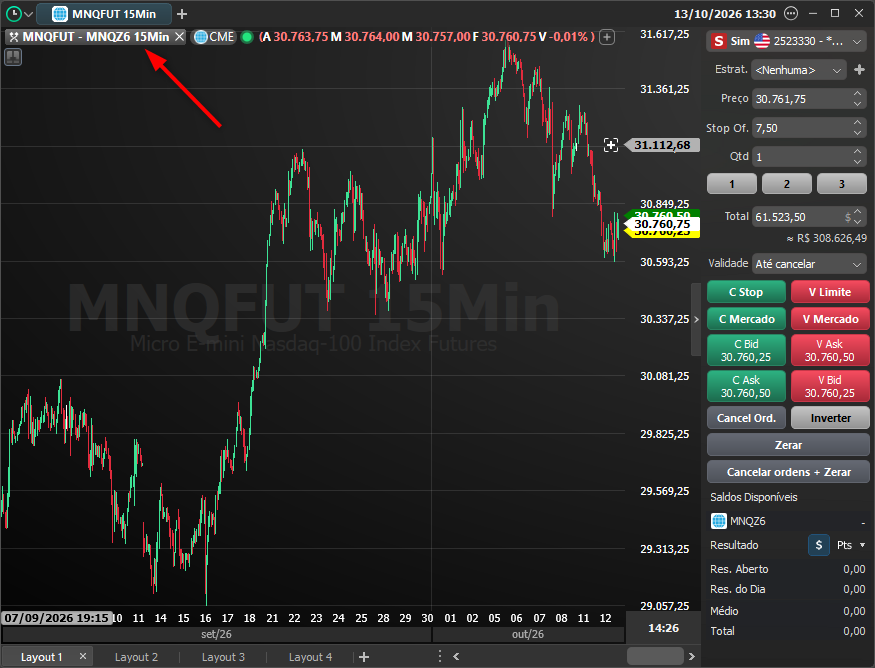The width and height of the screenshot is (875, 668).
Task: Add a new strategy with the plus icon
Action: [x=859, y=70]
